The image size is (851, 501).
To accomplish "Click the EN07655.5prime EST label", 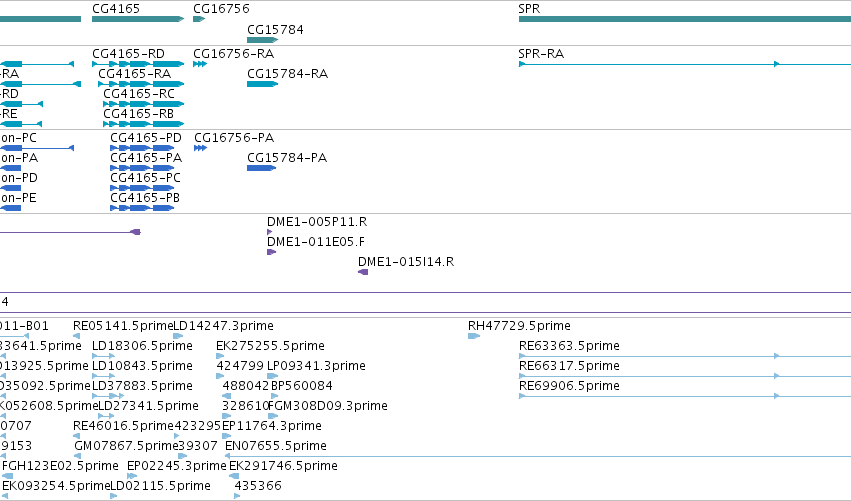I will point(276,446).
